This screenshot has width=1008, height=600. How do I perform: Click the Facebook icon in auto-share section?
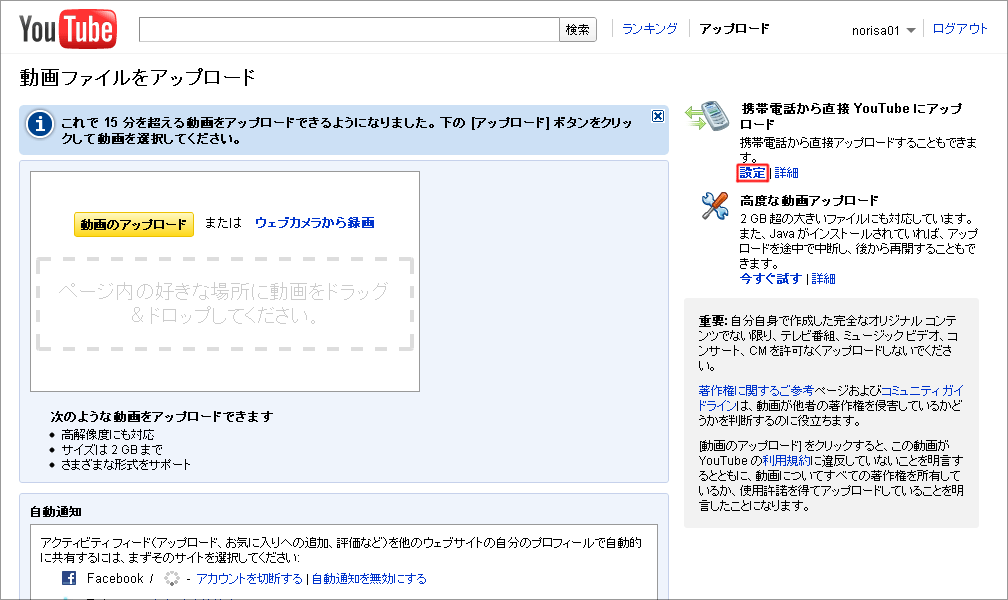click(x=69, y=578)
